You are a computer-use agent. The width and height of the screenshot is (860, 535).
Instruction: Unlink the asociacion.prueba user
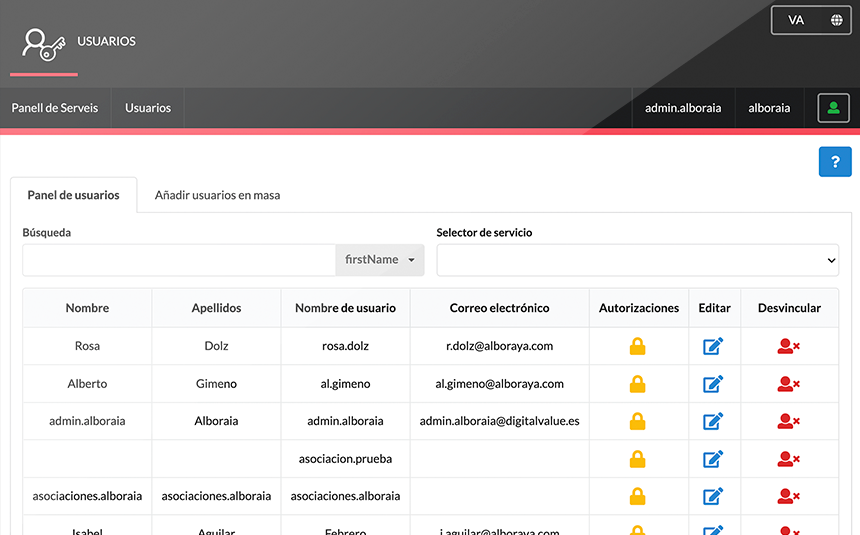click(x=788, y=459)
